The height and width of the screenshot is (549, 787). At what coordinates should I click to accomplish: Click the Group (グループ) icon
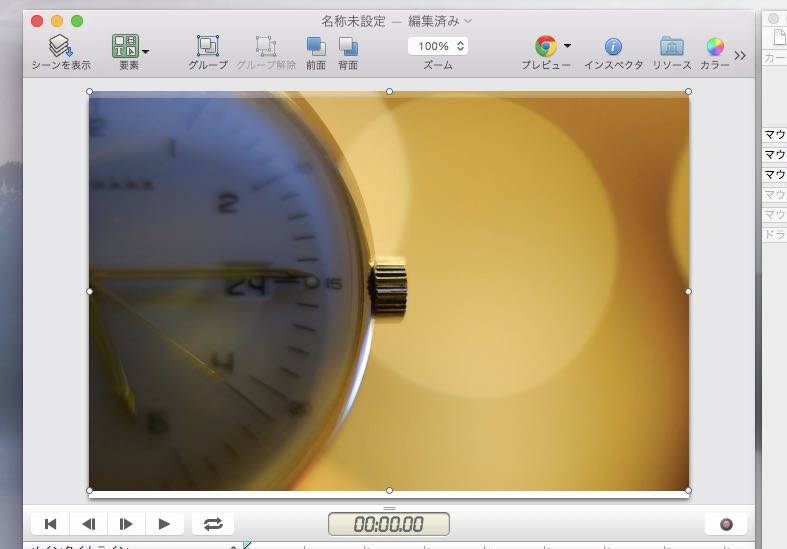coord(208,46)
